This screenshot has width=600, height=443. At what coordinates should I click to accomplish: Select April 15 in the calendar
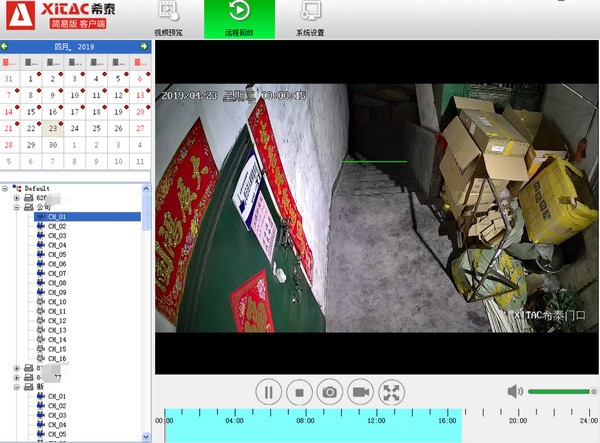(x=31, y=112)
